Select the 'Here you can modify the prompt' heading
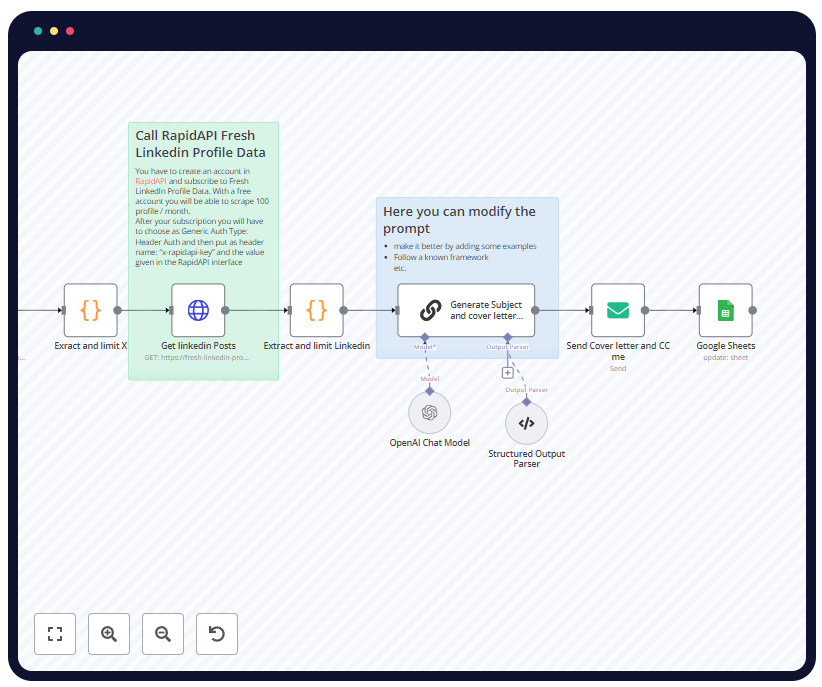 click(459, 220)
